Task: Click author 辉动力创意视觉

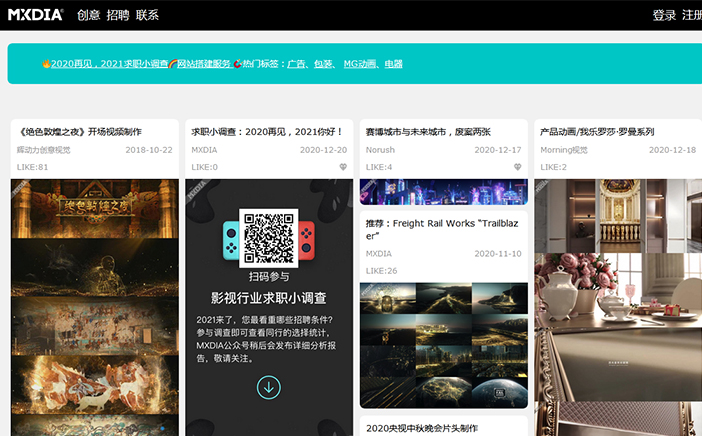Action: click(43, 150)
